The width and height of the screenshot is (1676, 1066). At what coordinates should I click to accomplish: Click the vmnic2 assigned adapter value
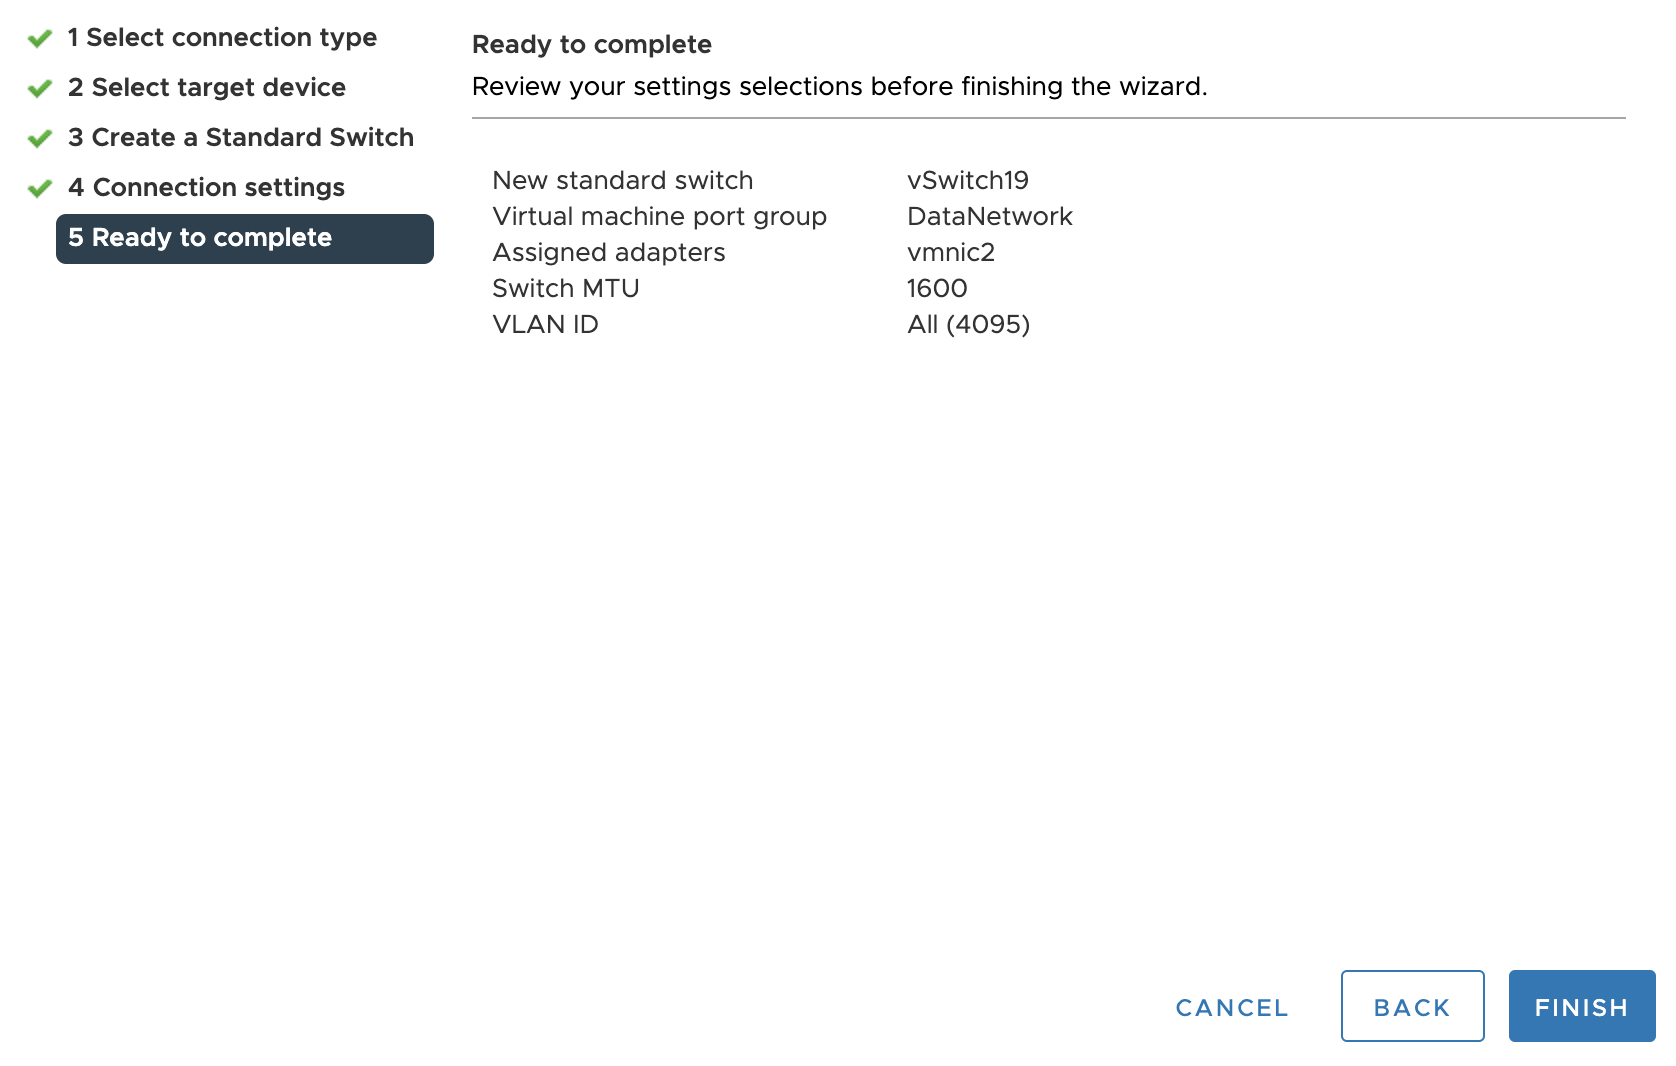click(x=949, y=252)
